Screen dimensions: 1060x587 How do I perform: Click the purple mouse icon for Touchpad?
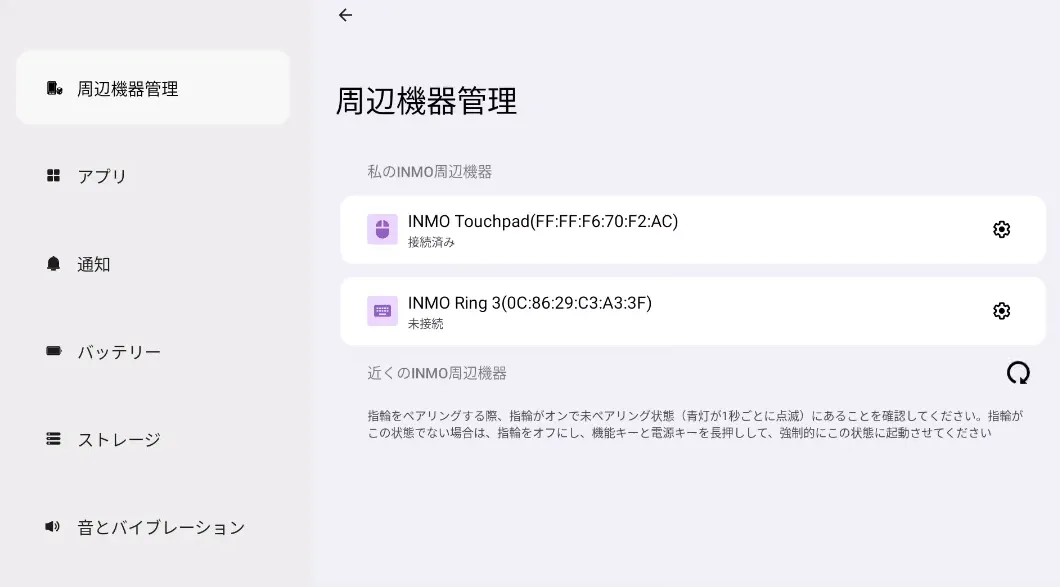point(382,230)
